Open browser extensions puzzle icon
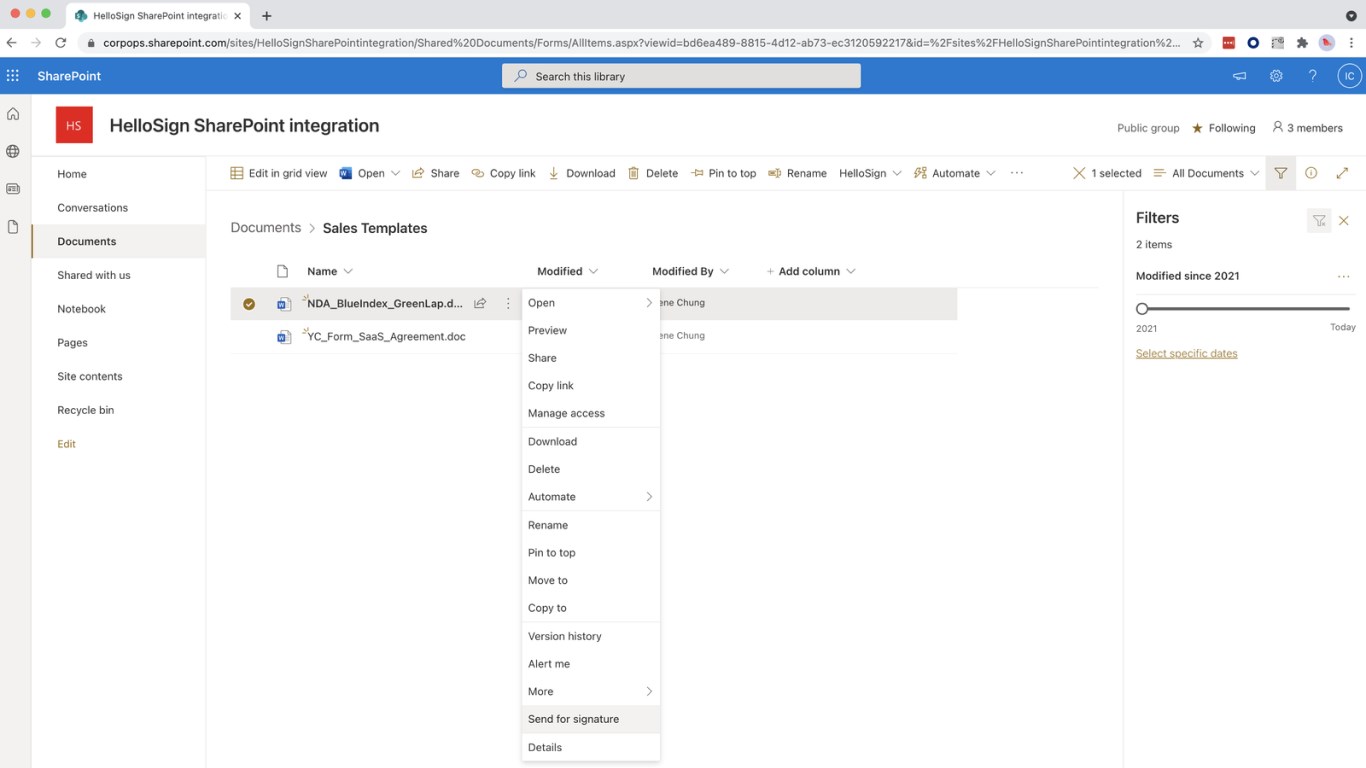The height and width of the screenshot is (768, 1366). (x=1302, y=43)
